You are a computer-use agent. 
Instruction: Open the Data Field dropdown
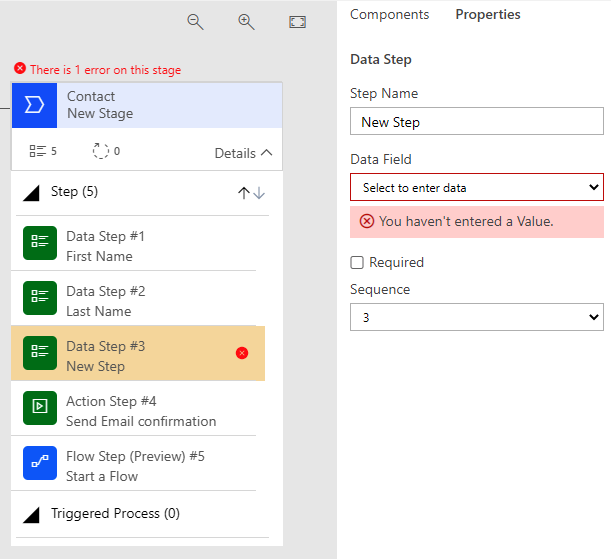[477, 187]
